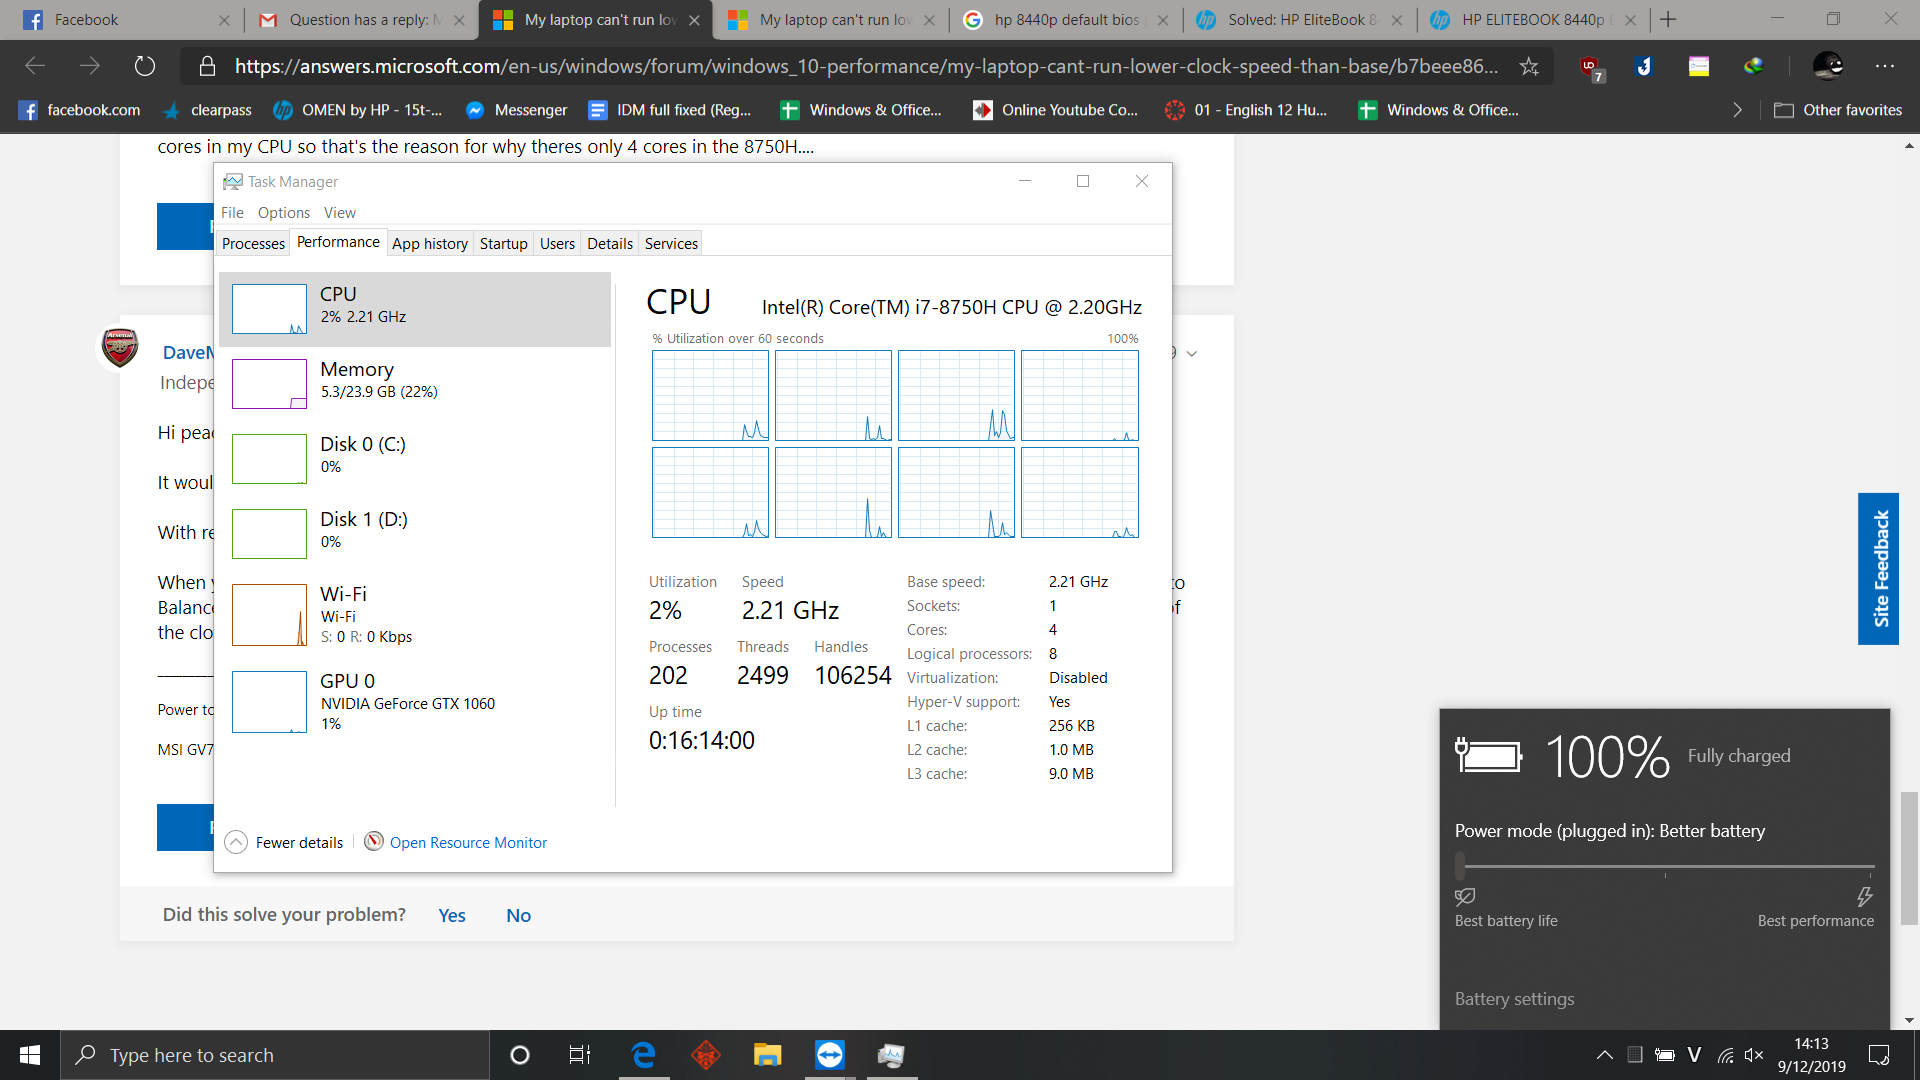Open browser settings ellipsis menu
The image size is (1920, 1080).
pyautogui.click(x=1885, y=66)
